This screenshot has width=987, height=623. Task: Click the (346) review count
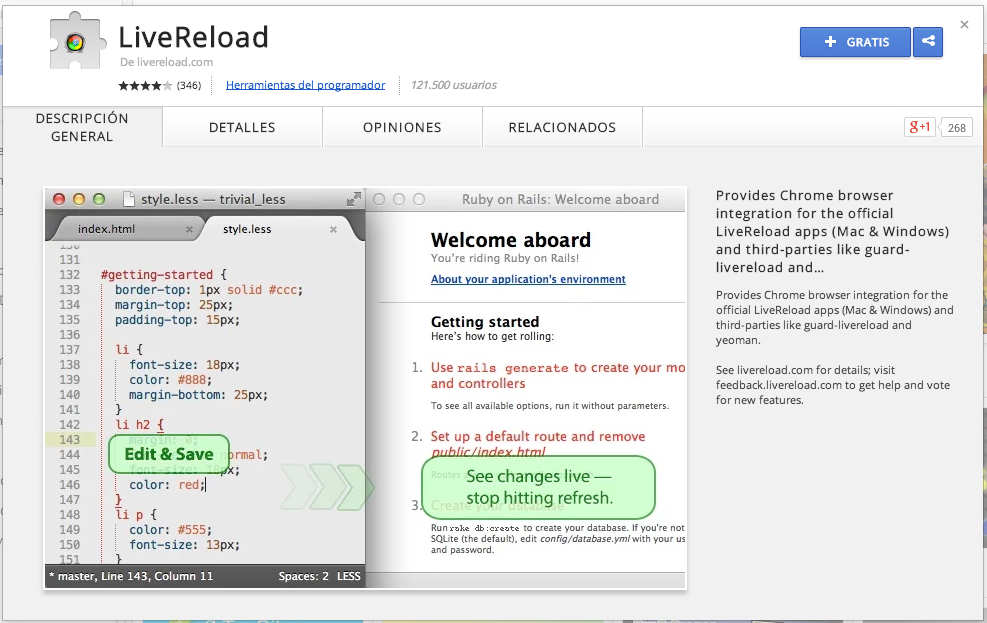[189, 86]
